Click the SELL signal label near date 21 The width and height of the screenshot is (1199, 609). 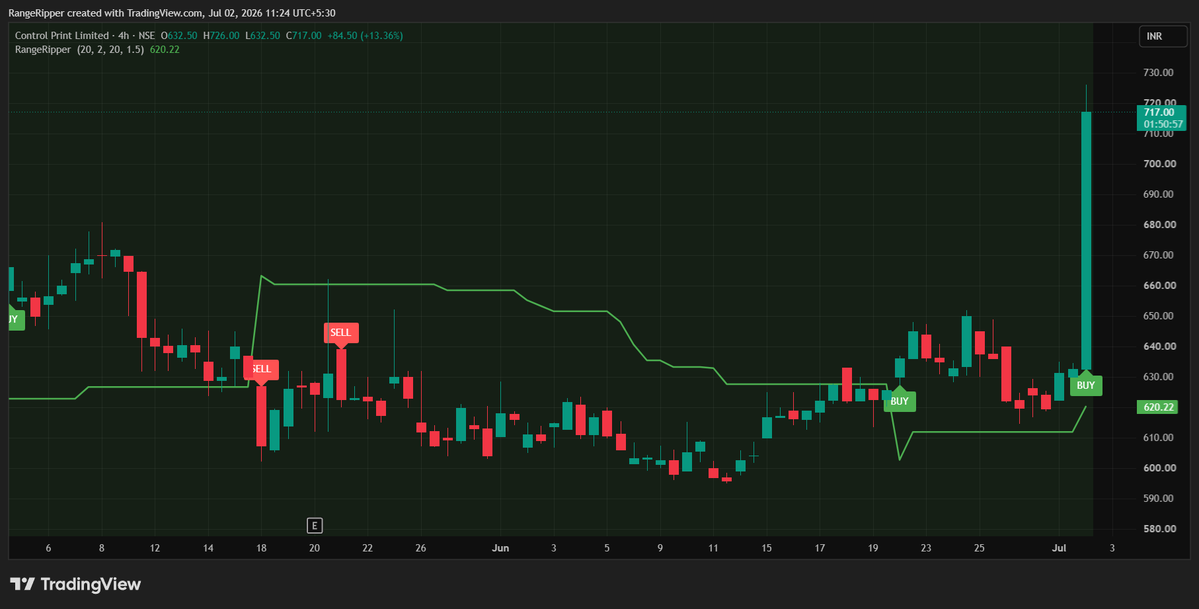click(x=341, y=332)
